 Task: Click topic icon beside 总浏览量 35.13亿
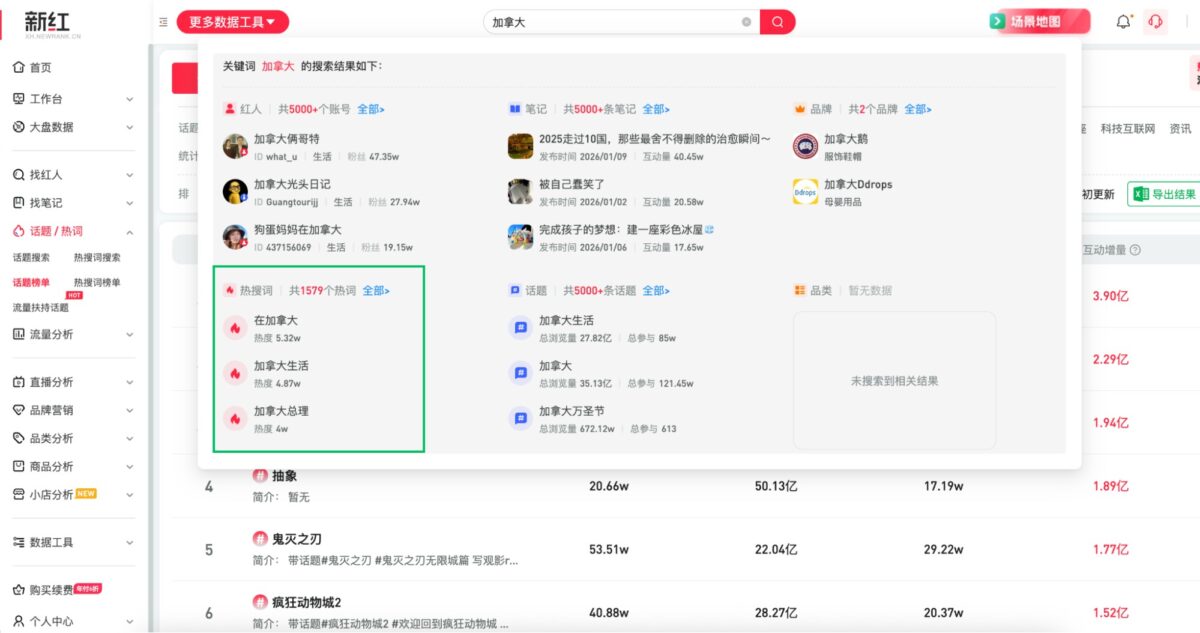[x=520, y=373]
